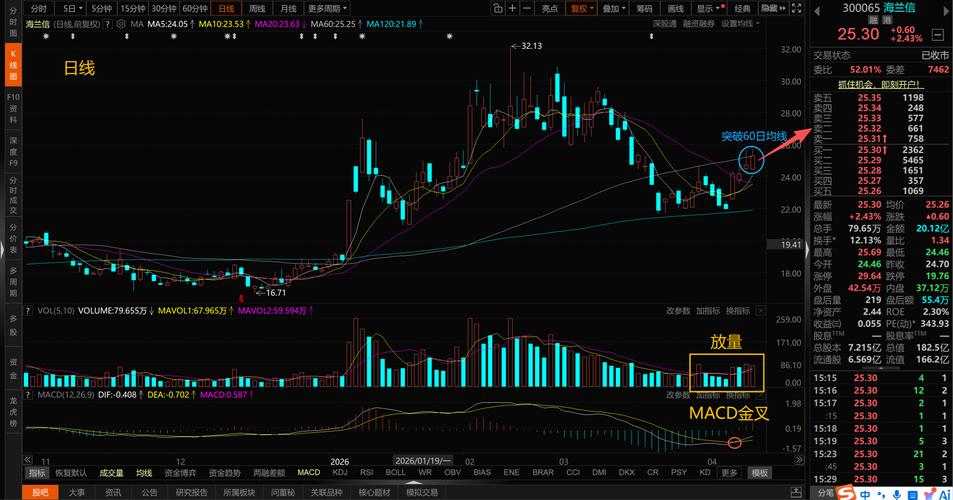The image size is (953, 500).
Task: Toggle the 成交量 indicator
Action: [111, 473]
